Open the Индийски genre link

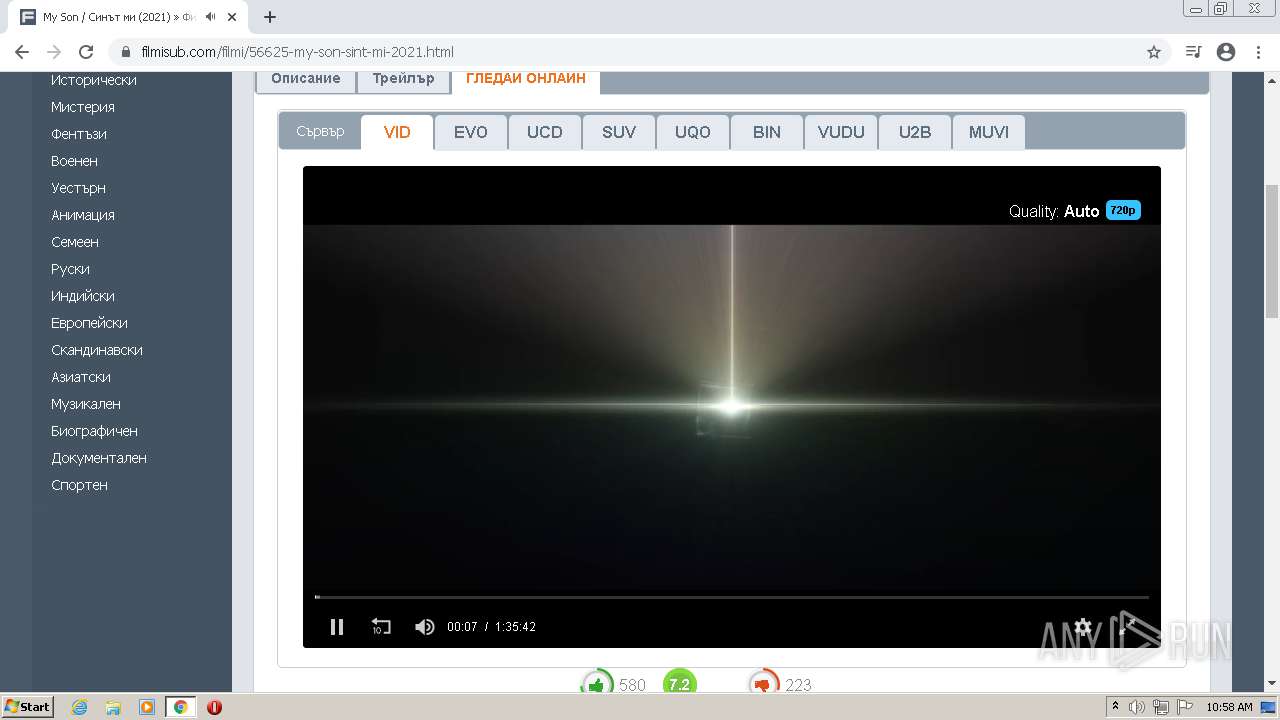83,296
